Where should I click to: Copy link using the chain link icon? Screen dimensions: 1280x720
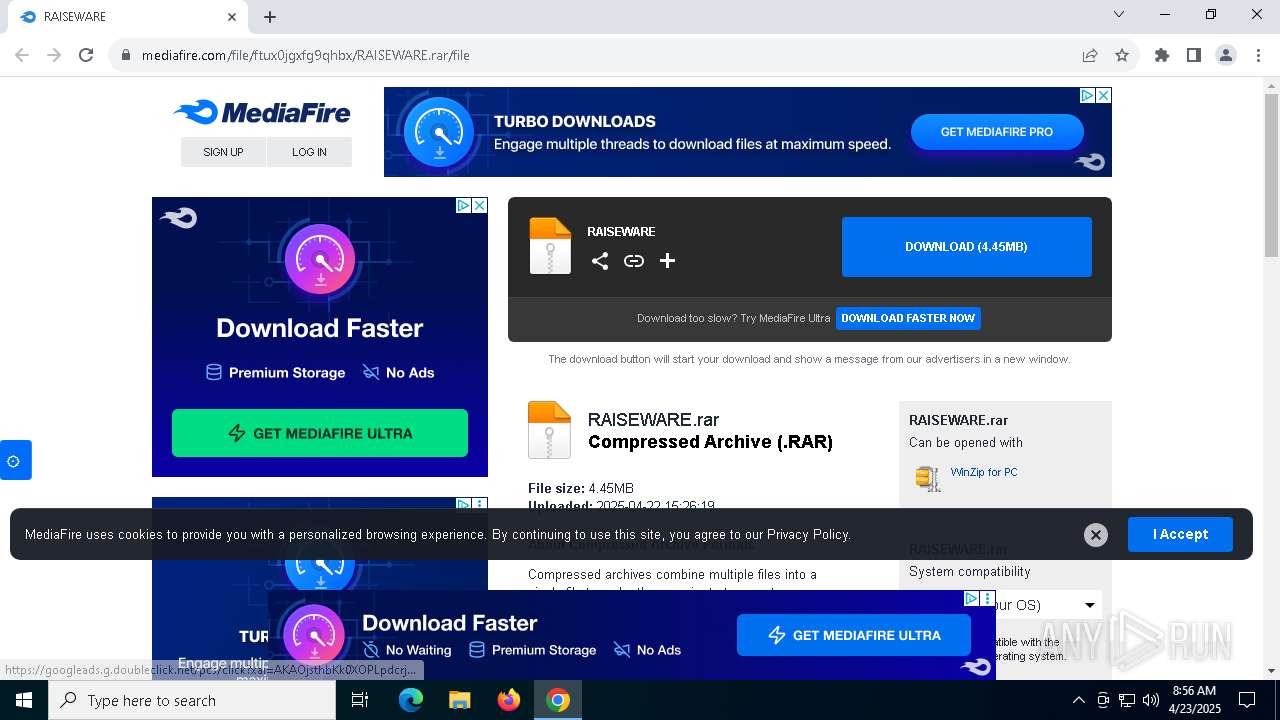pyautogui.click(x=634, y=261)
